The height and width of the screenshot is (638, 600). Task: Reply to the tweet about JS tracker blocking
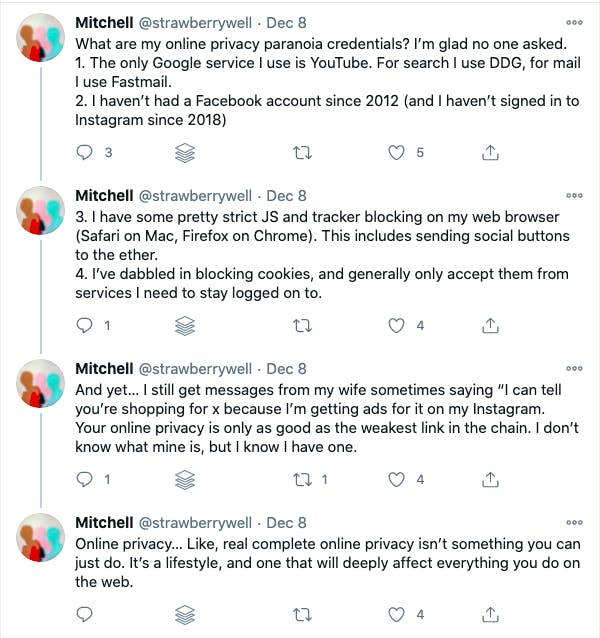click(x=85, y=326)
